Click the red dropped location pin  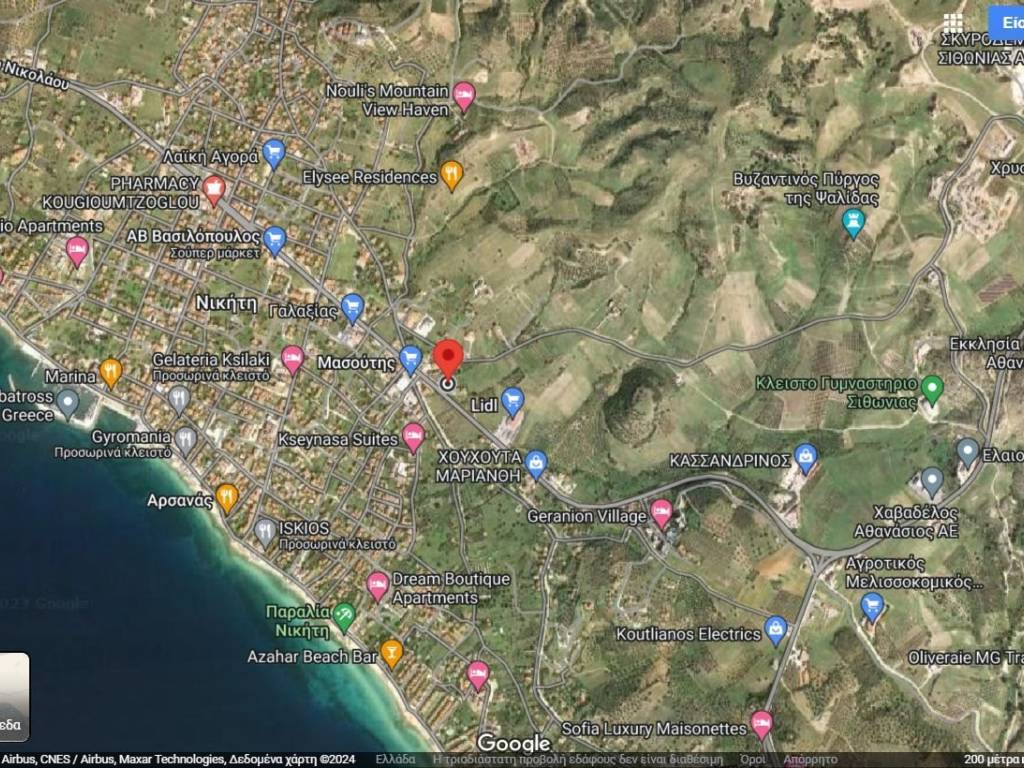(448, 360)
